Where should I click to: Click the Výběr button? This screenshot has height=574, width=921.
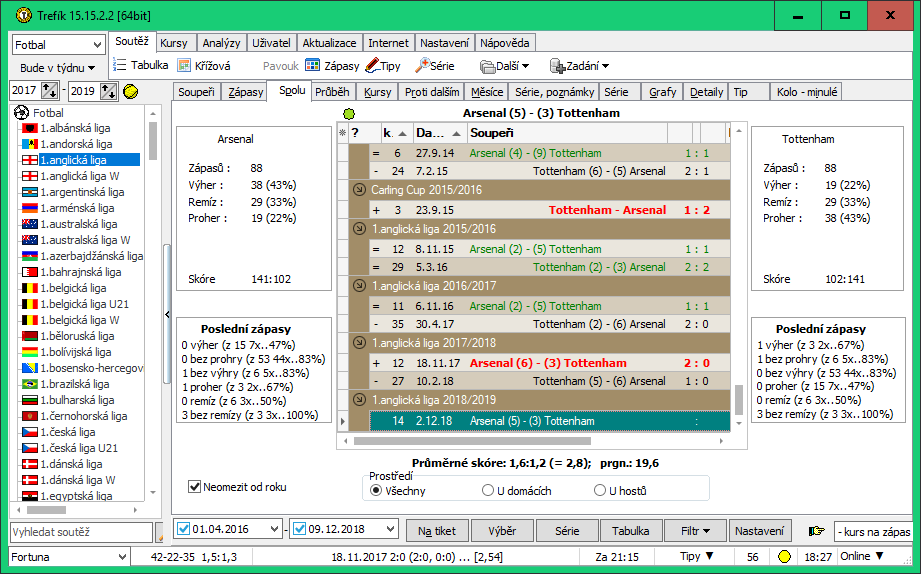pyautogui.click(x=502, y=531)
